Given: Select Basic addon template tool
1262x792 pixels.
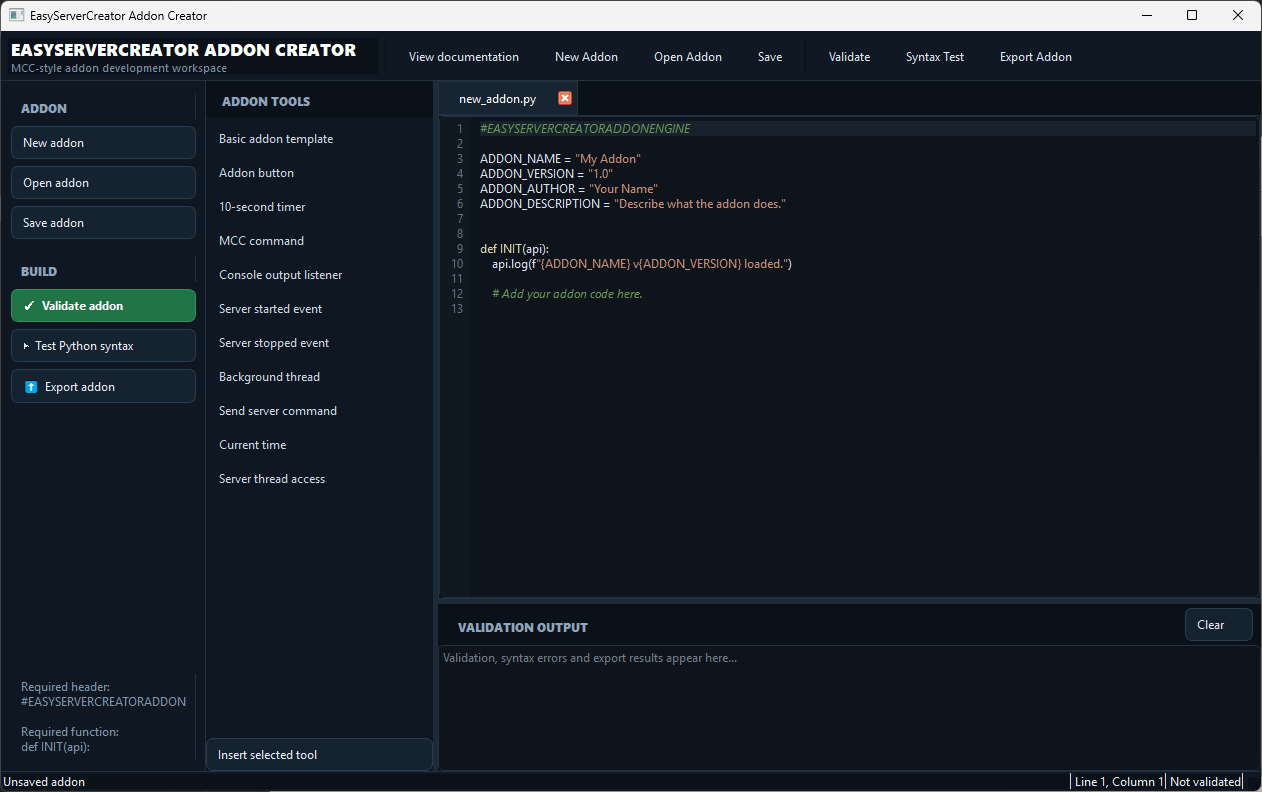Looking at the screenshot, I should click(319, 139).
